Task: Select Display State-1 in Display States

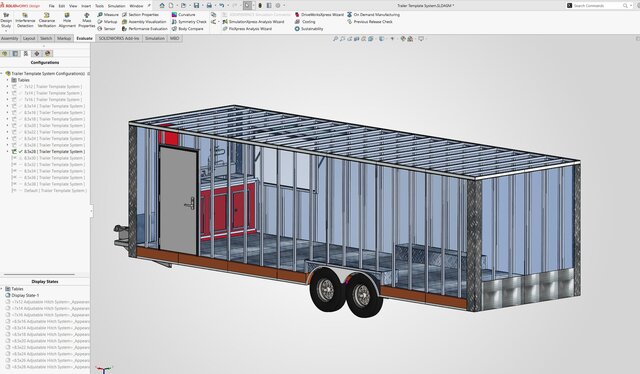Action: (25, 295)
